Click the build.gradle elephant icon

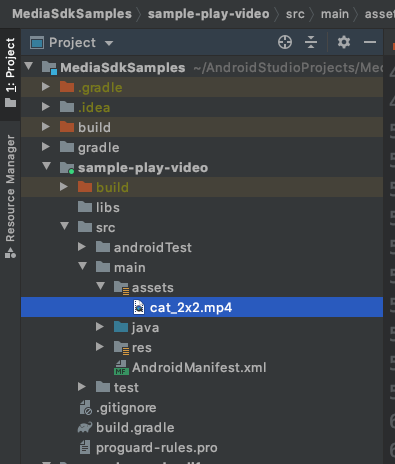85,427
